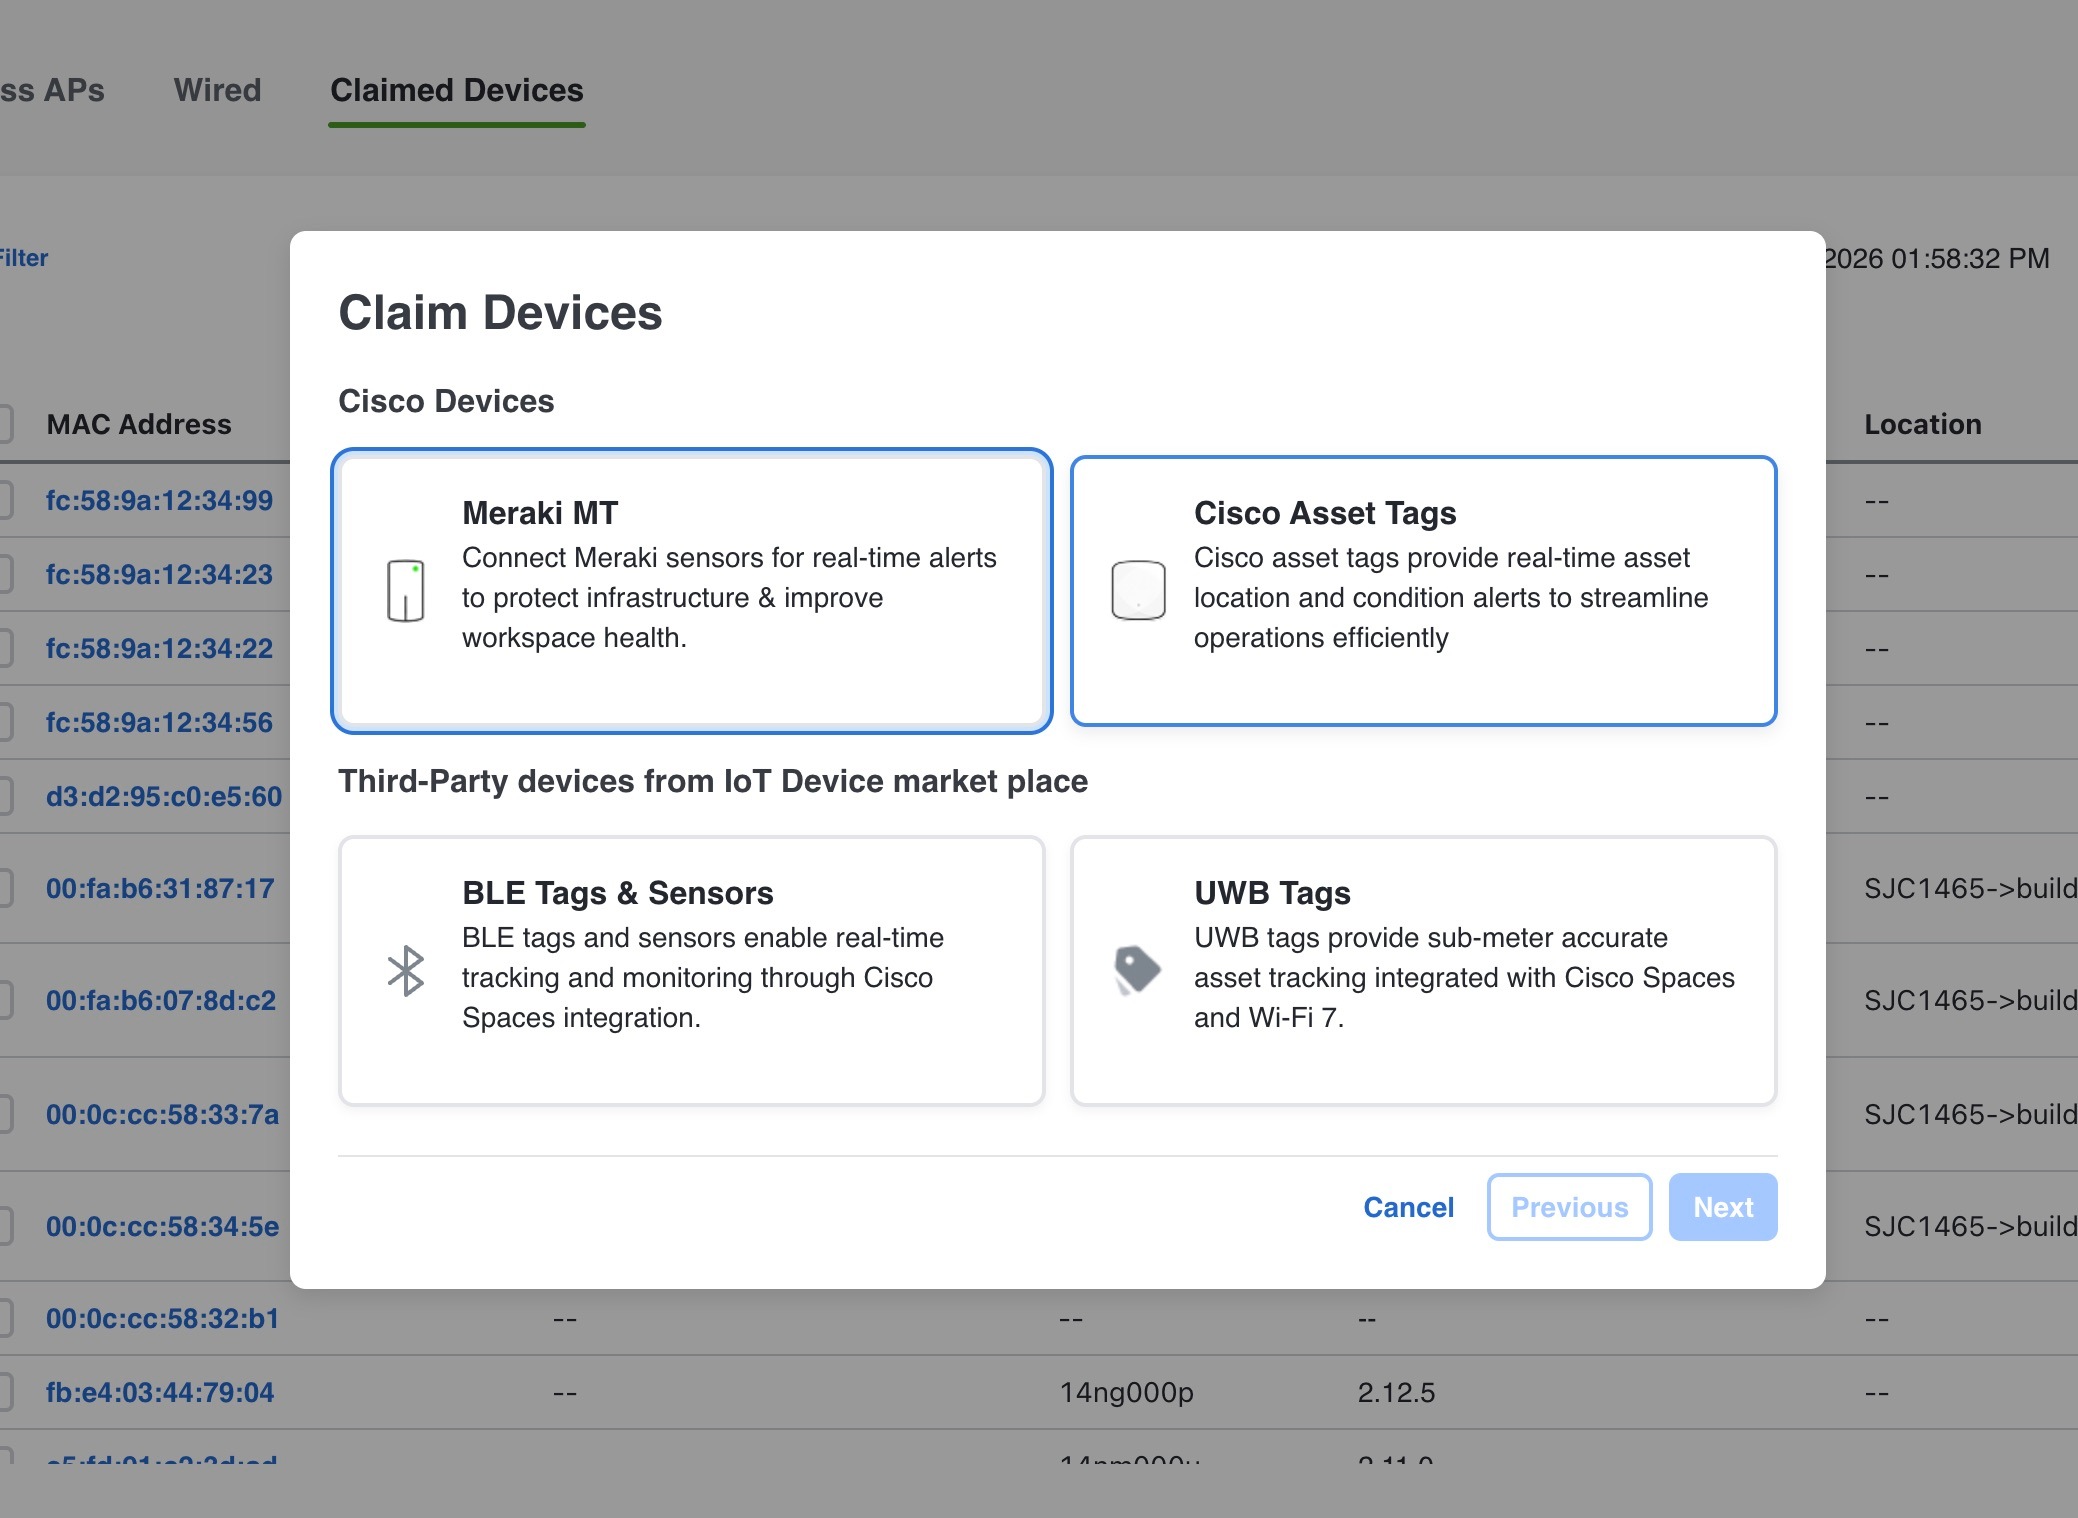Choose the Cisco Asset Tags card
The image size is (2078, 1518).
point(1423,591)
